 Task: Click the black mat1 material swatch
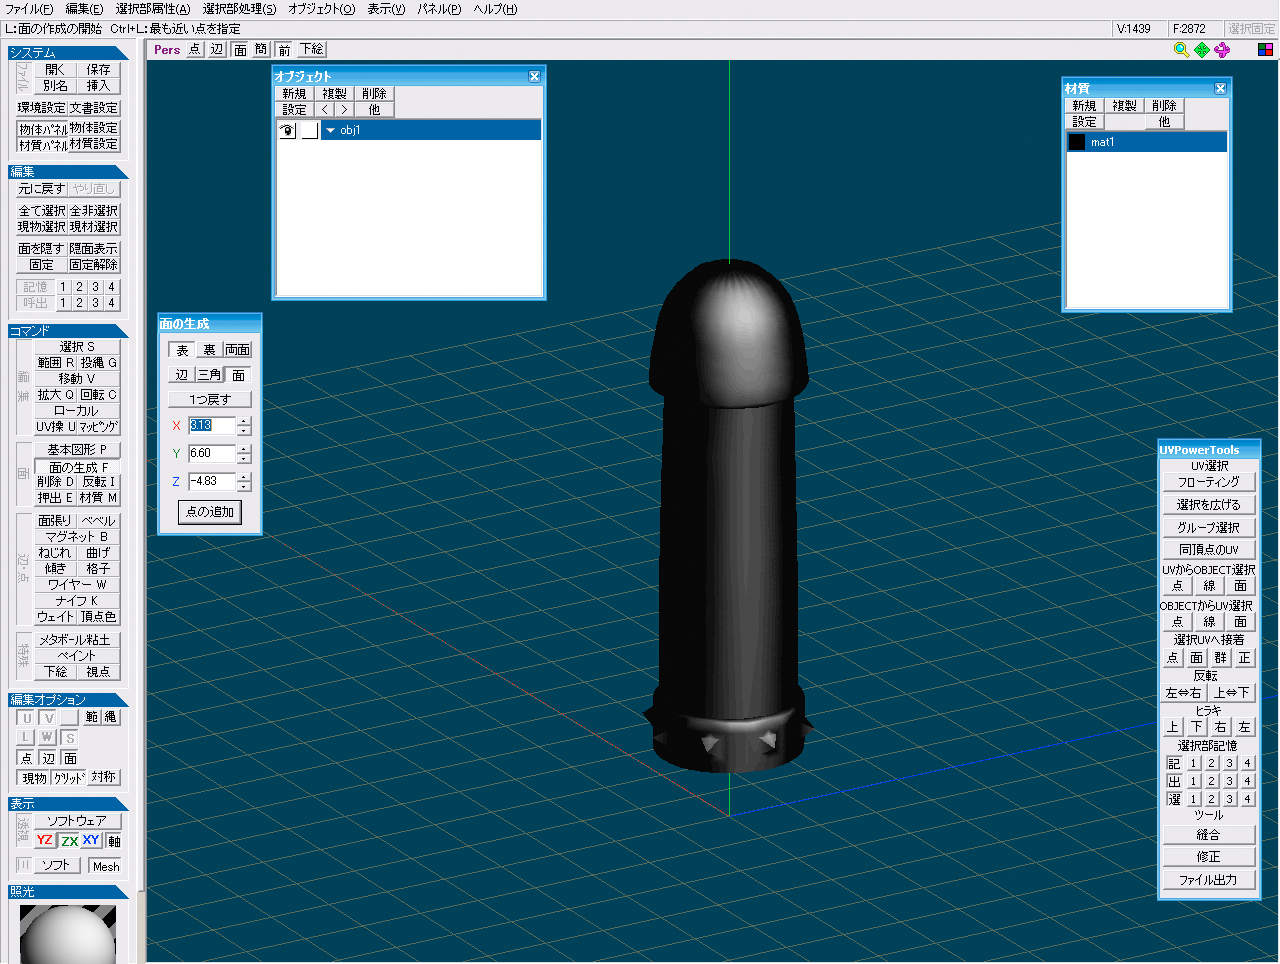point(1077,142)
